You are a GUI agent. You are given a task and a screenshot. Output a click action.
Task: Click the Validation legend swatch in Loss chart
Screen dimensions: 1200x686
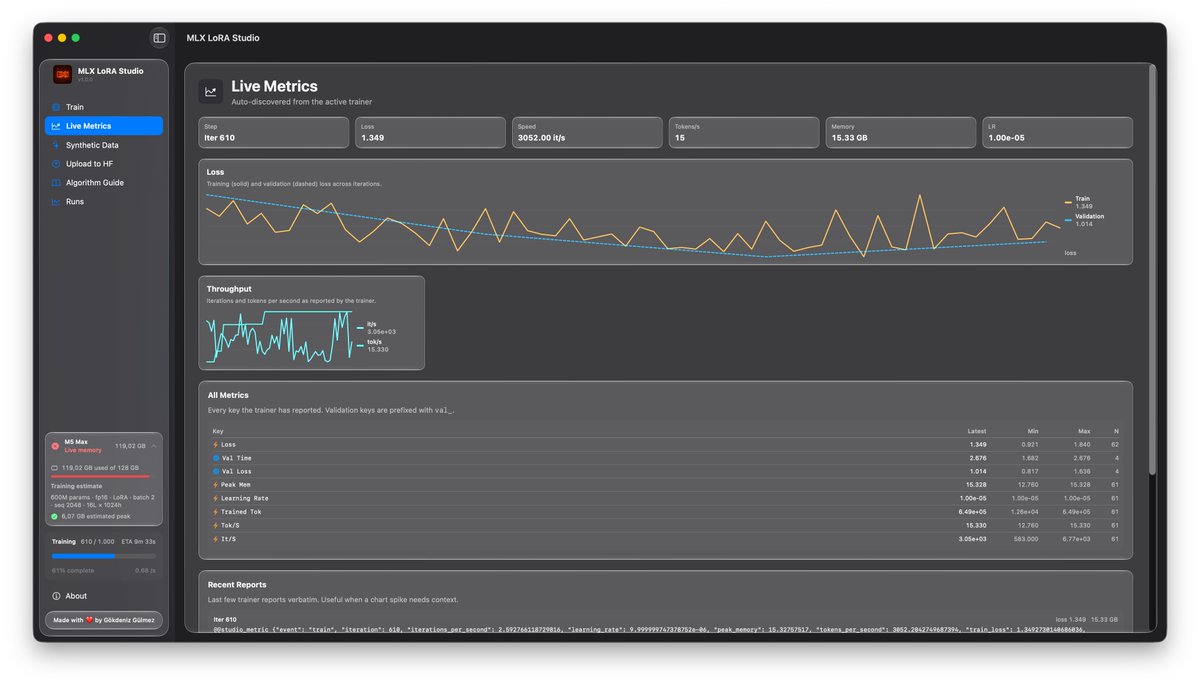1068,220
